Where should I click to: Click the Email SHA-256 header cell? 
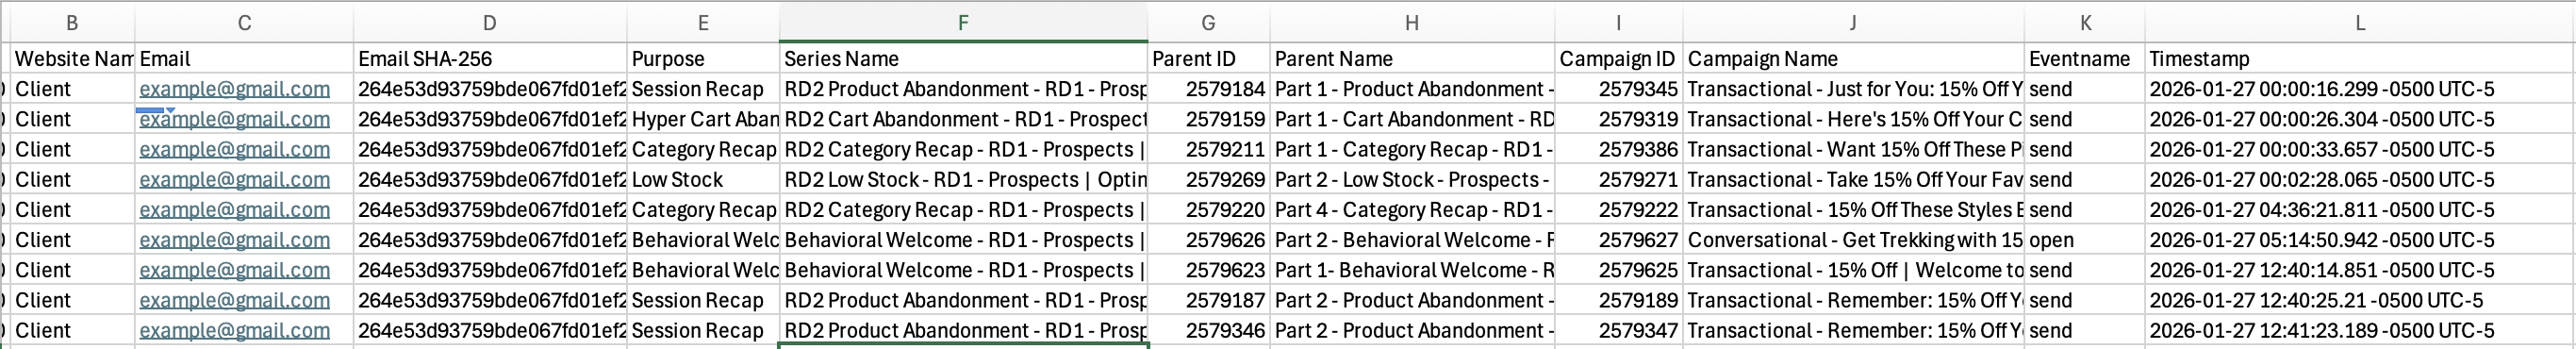tap(490, 59)
